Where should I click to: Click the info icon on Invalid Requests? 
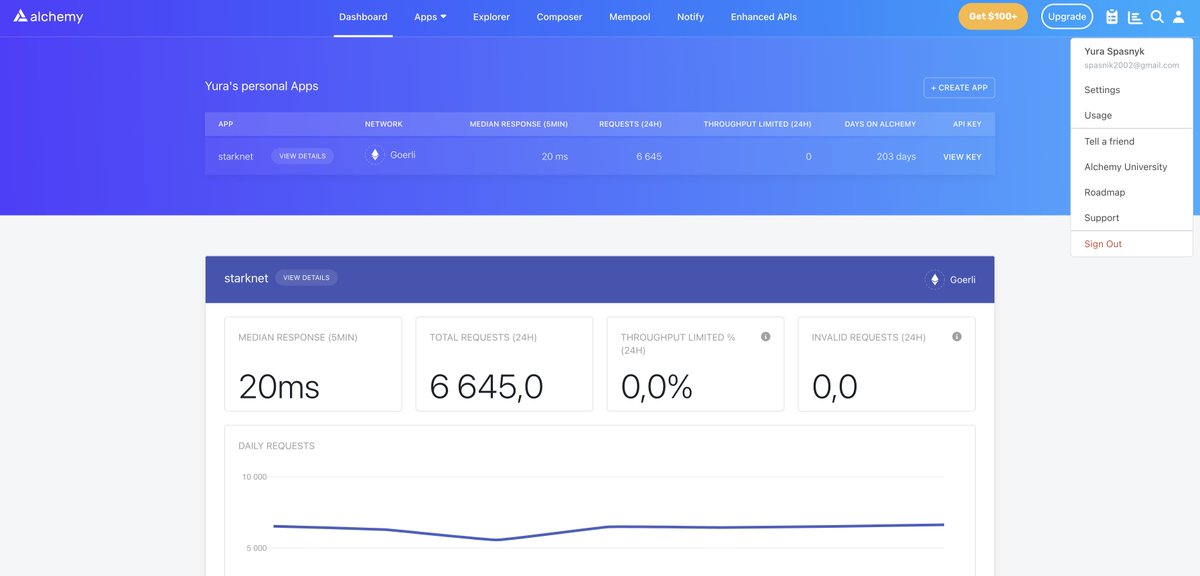point(957,337)
